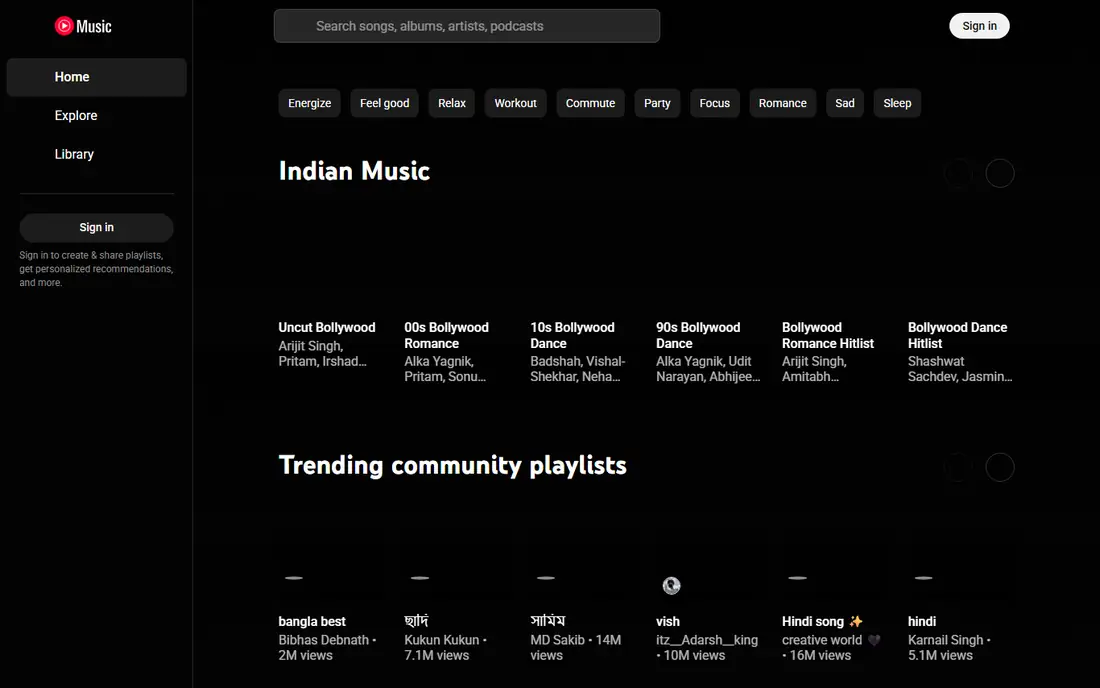The width and height of the screenshot is (1100, 688).
Task: Click "Badshah, Vishal-Shekhar, Neha…" artists text
Action: [577, 369]
